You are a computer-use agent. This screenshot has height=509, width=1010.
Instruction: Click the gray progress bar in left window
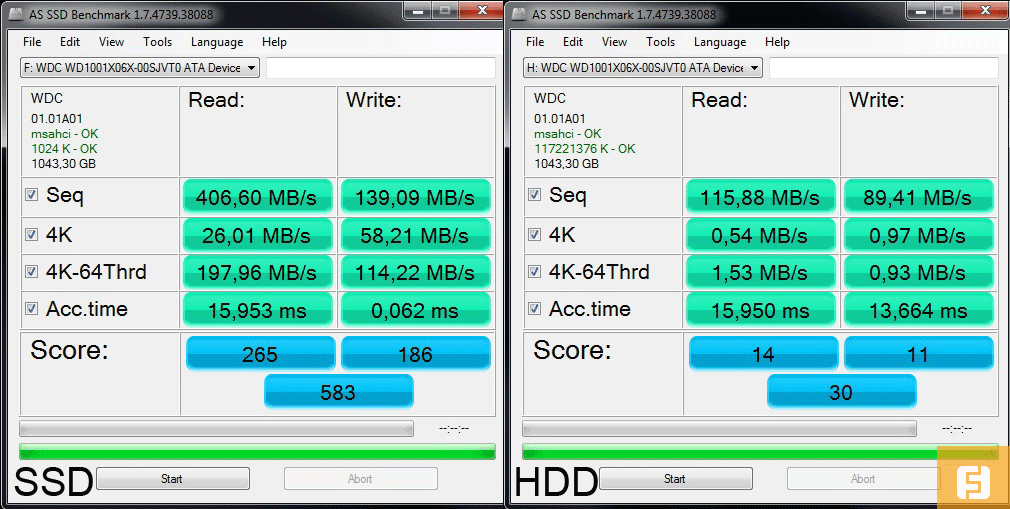pos(216,428)
